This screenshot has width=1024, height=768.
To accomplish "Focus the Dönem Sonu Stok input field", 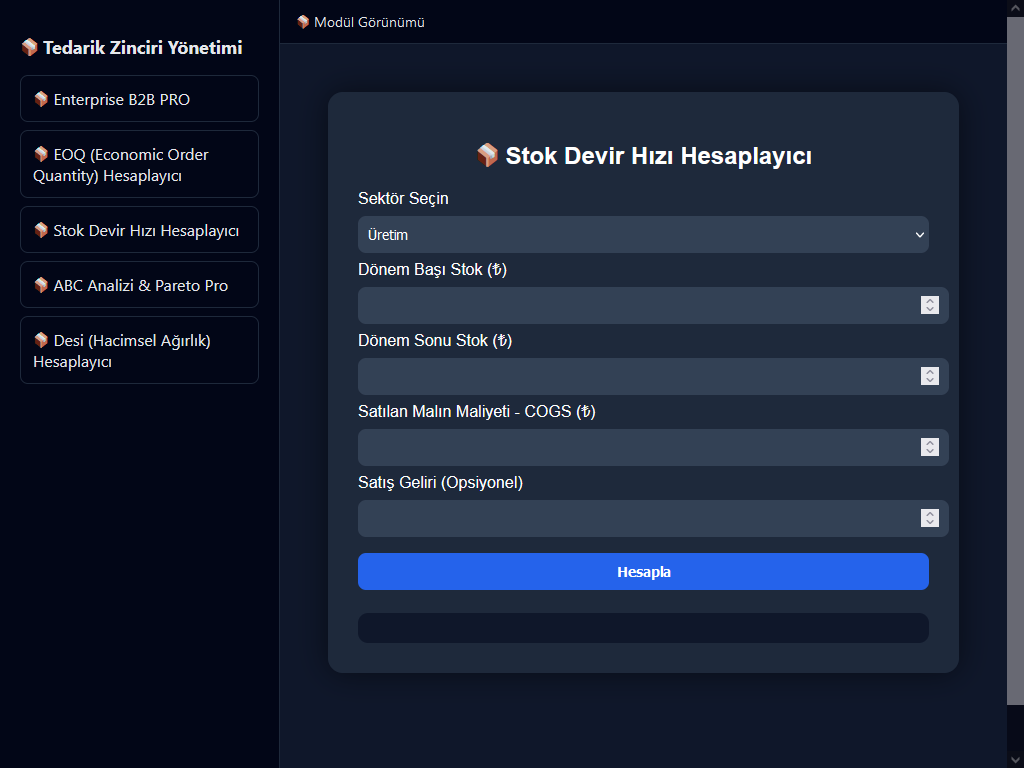I will tap(637, 376).
